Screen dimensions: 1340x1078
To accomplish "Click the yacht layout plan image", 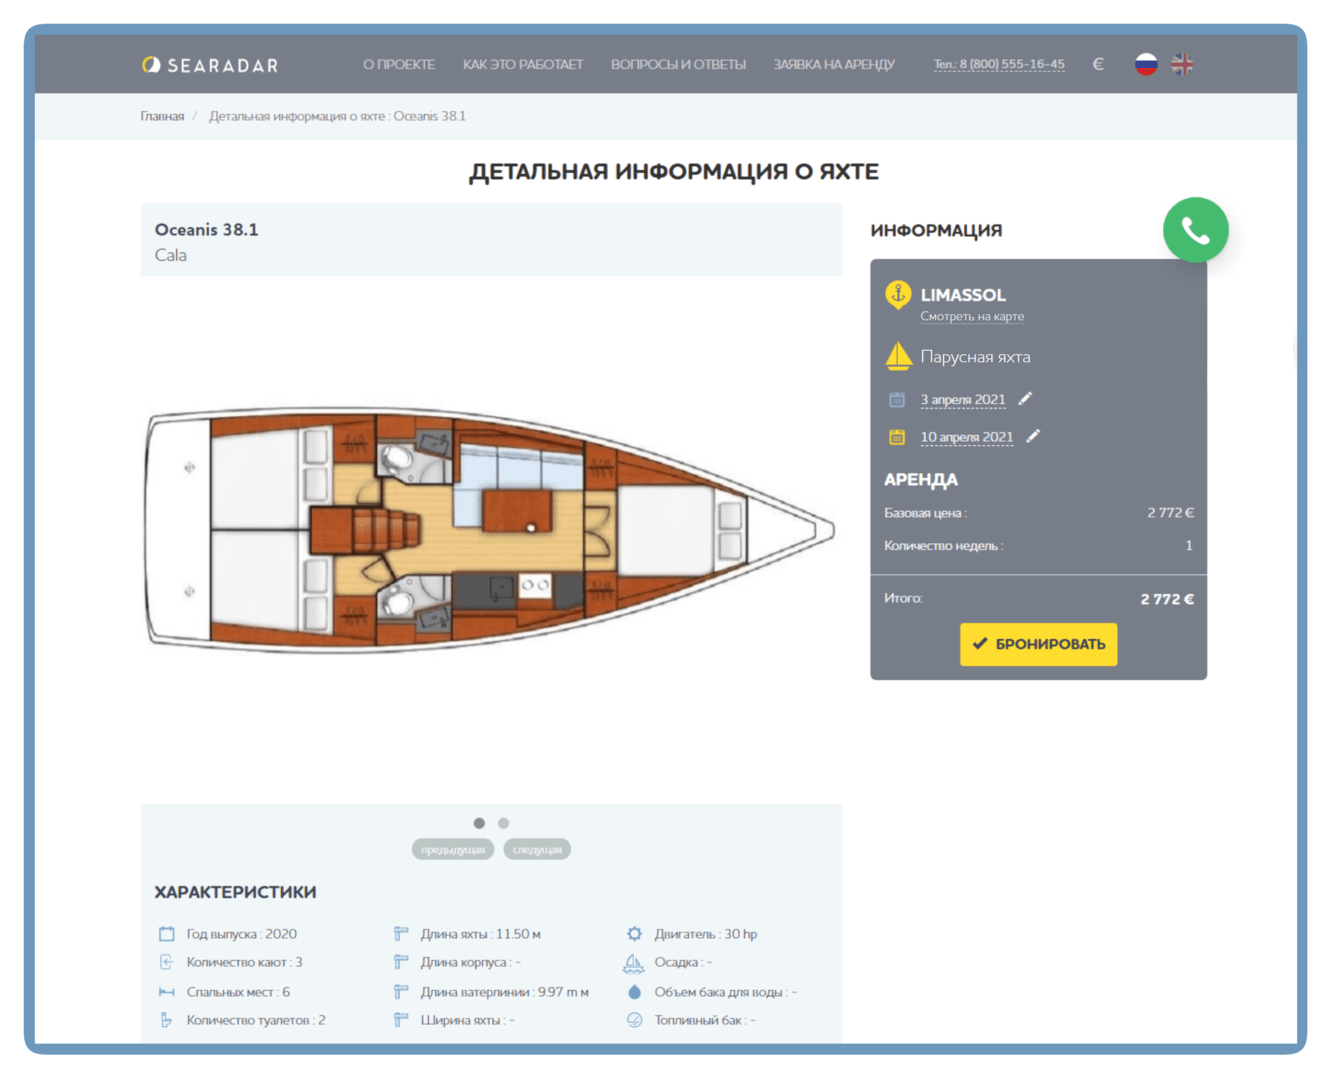I will coord(490,530).
